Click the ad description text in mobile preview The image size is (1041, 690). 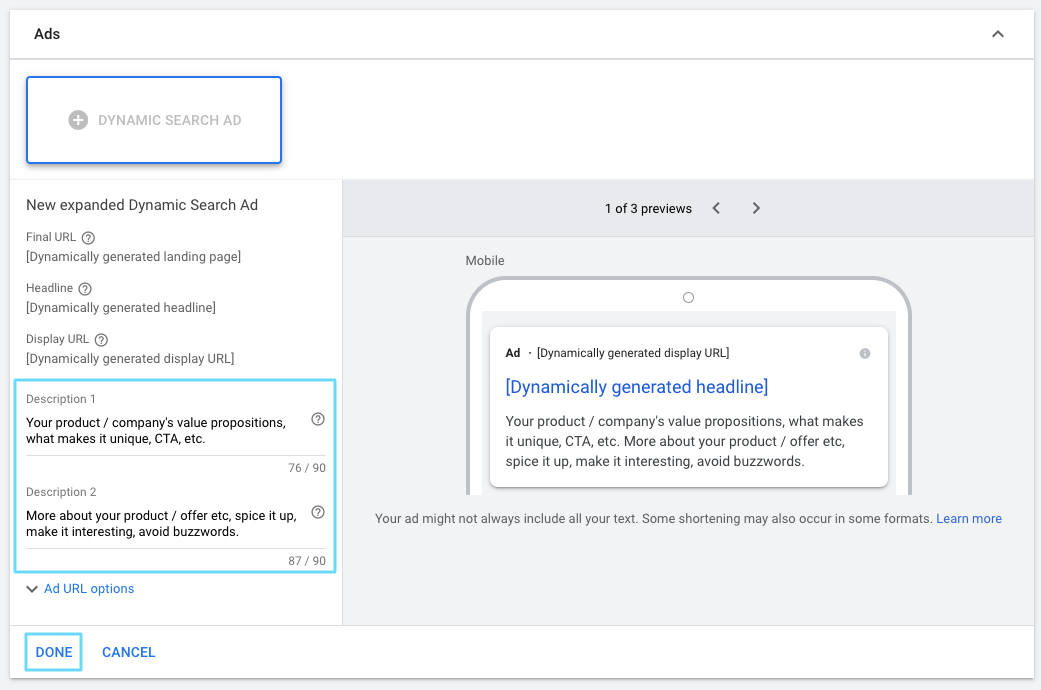[x=684, y=442]
